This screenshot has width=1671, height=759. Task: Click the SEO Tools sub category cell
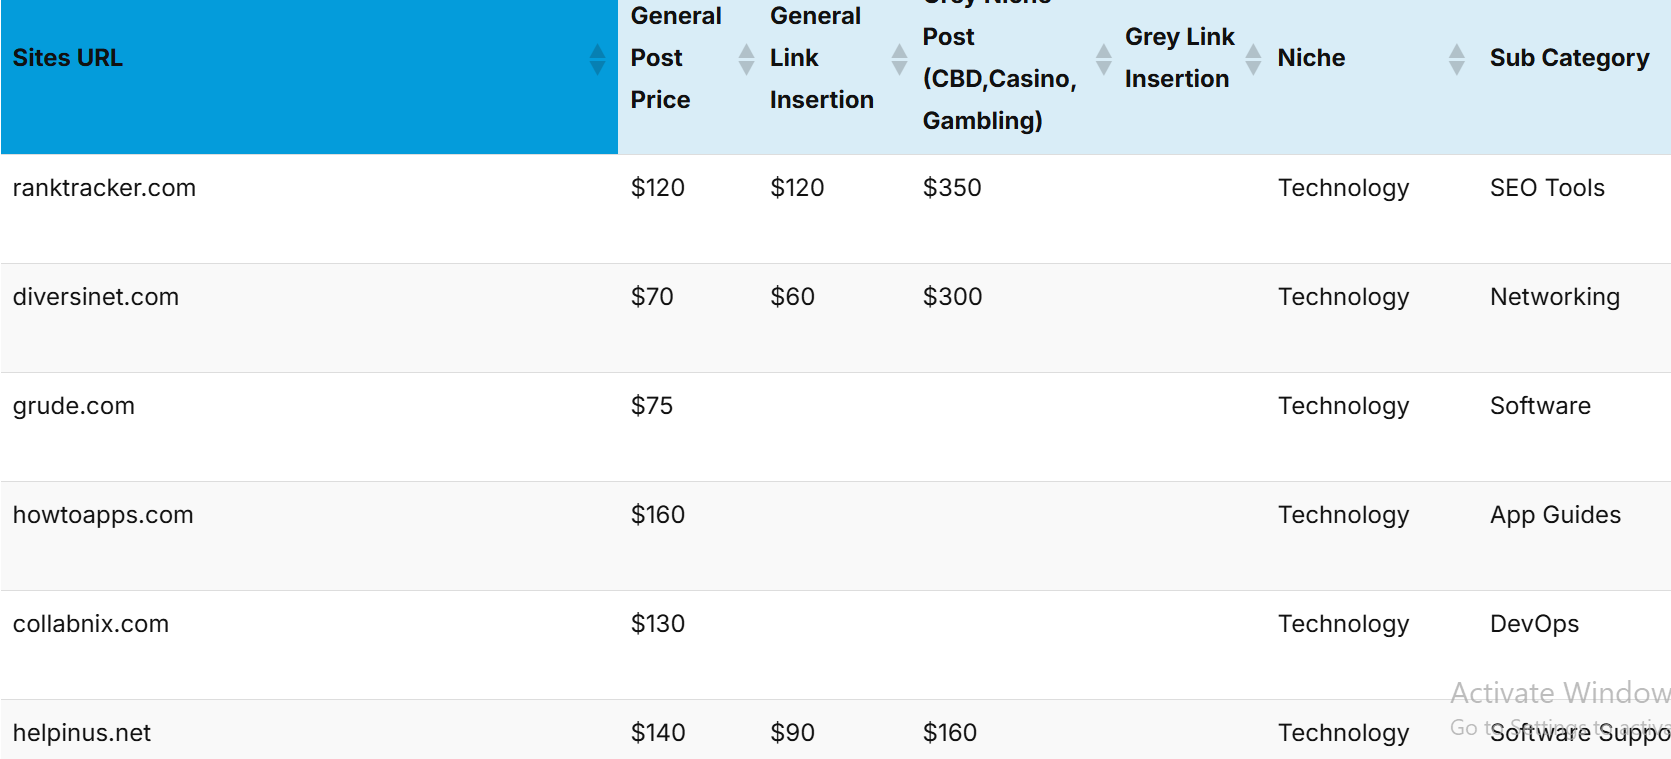pos(1547,188)
